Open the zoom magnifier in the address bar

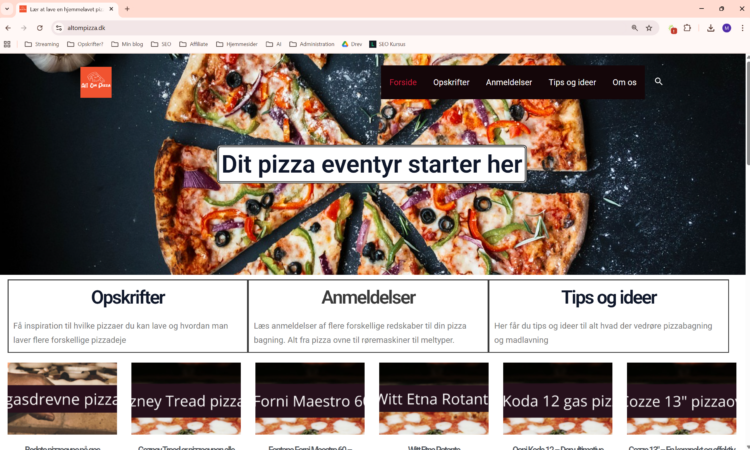tap(635, 28)
